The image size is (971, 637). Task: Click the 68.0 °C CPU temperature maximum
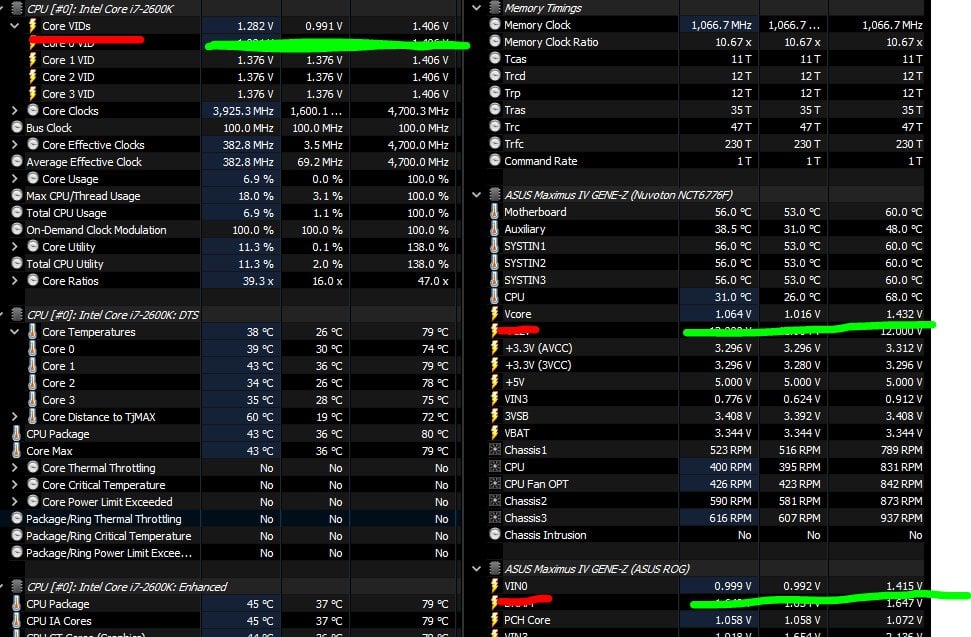coord(904,297)
